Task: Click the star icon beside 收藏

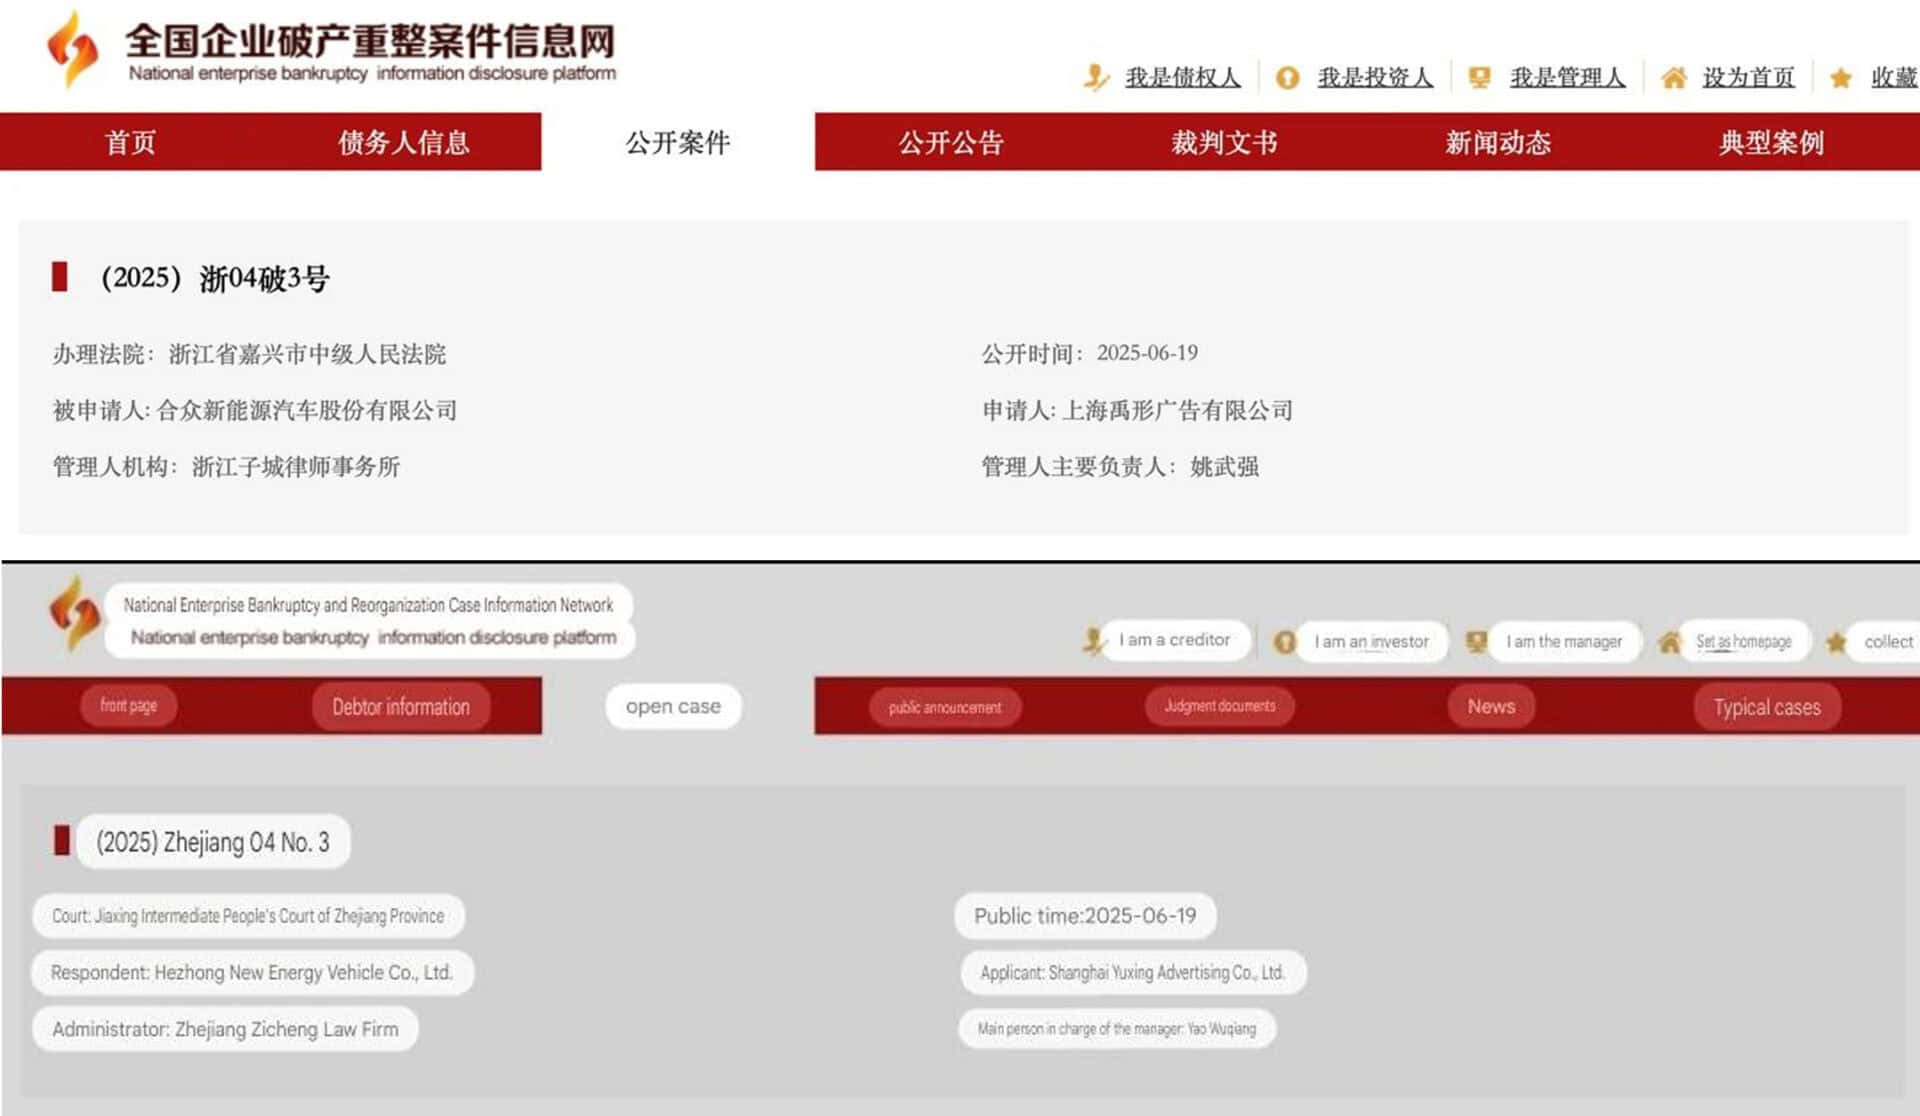Action: [x=1840, y=78]
